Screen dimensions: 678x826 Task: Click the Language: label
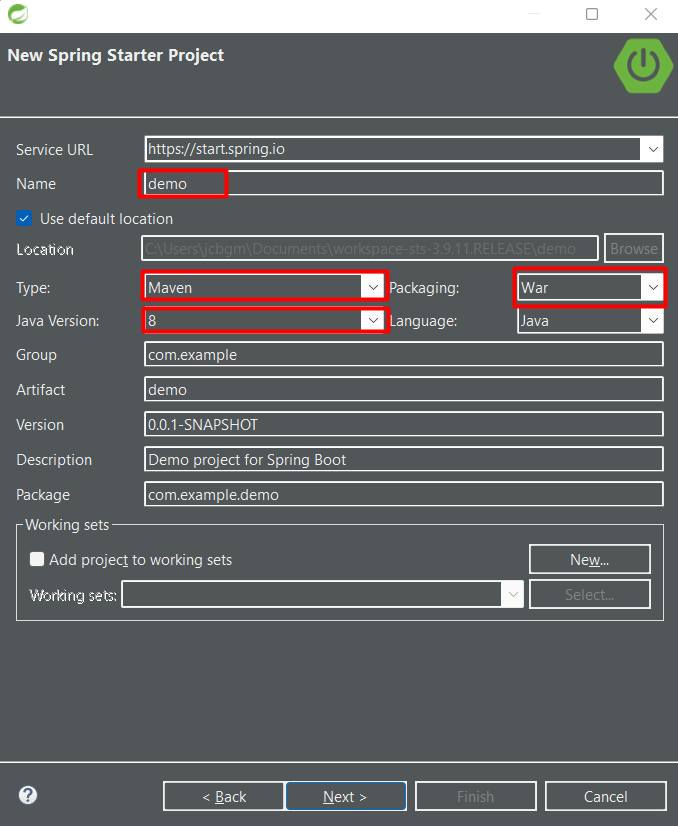click(x=424, y=320)
